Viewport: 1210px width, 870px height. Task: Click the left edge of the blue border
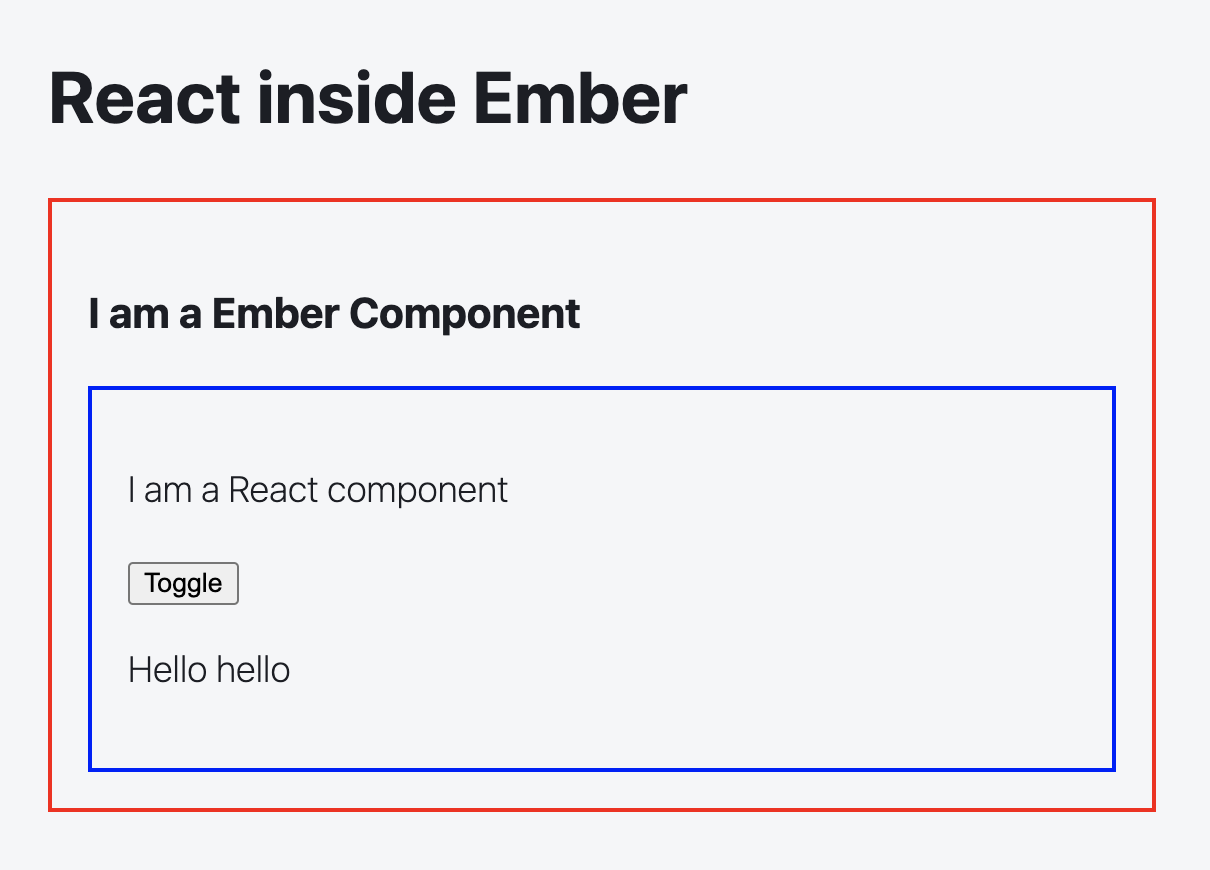tap(90, 578)
